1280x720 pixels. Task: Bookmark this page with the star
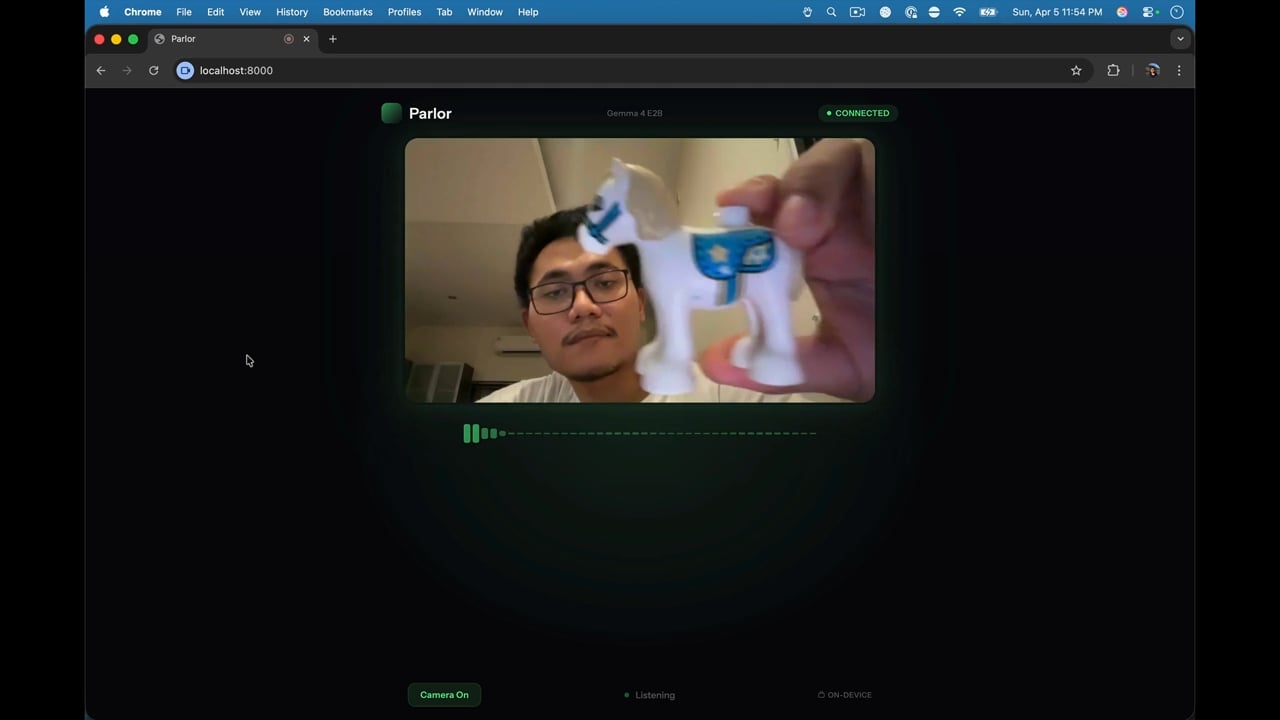coord(1076,70)
